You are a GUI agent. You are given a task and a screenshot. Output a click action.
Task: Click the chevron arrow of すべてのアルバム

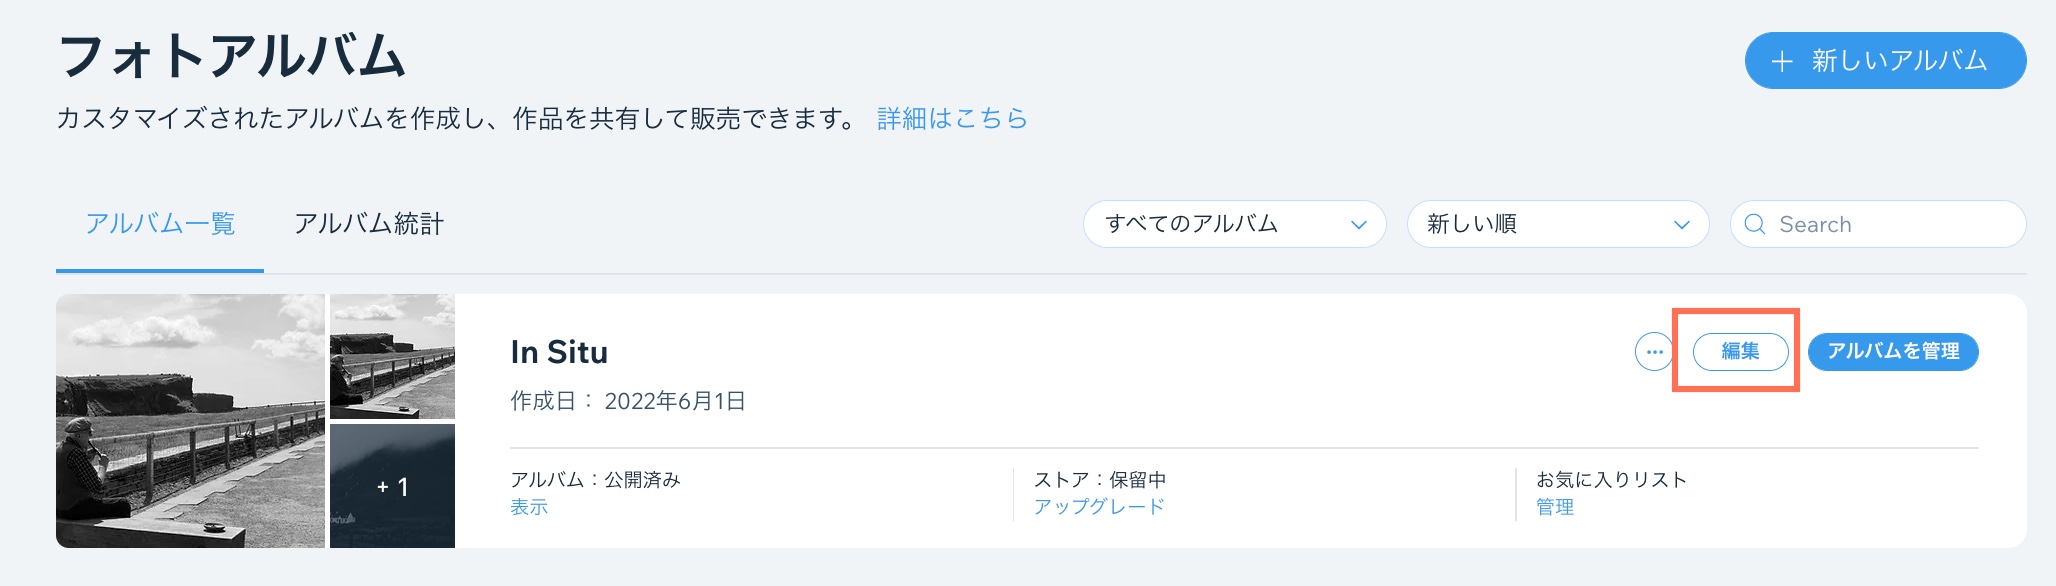1359,225
